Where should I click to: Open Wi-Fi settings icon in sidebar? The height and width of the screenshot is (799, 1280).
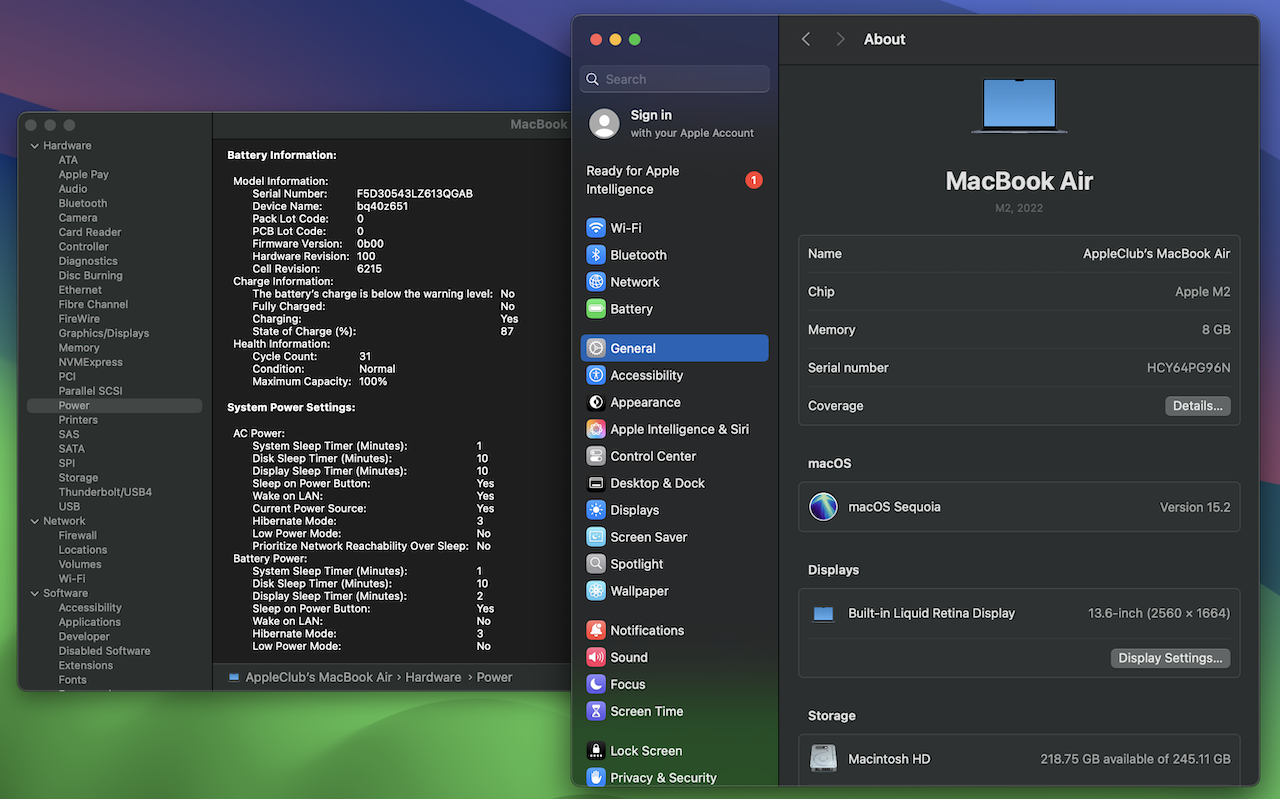596,228
